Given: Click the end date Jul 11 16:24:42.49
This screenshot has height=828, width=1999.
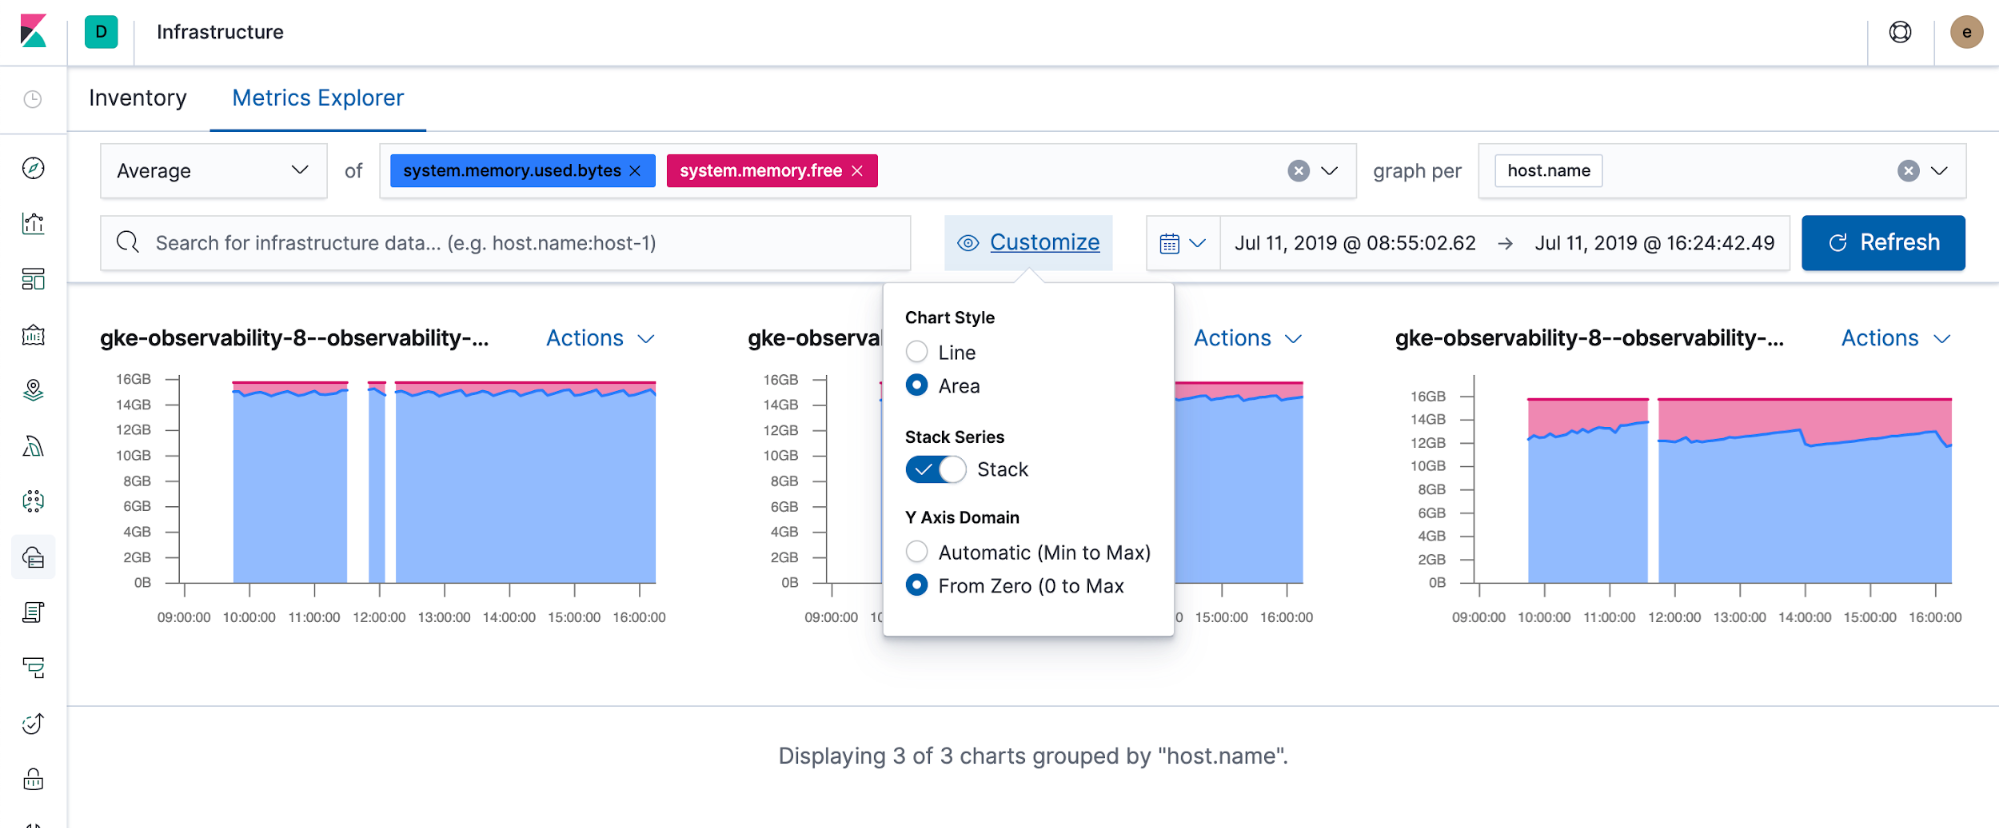Looking at the screenshot, I should click(x=1655, y=243).
